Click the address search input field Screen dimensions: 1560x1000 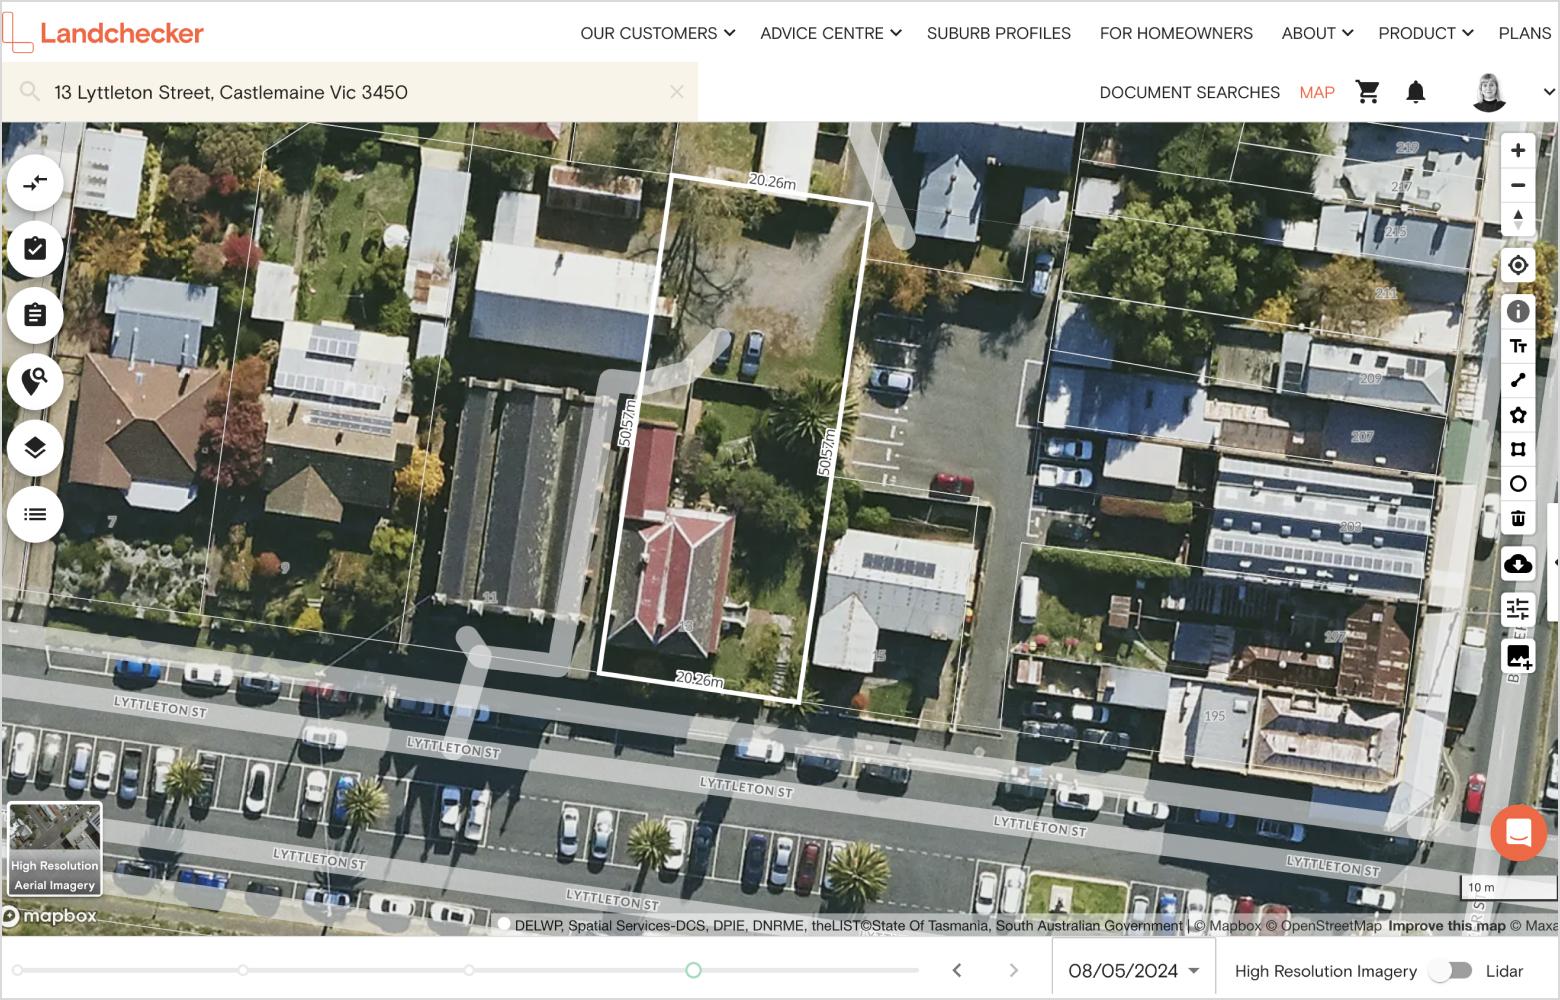[x=350, y=92]
